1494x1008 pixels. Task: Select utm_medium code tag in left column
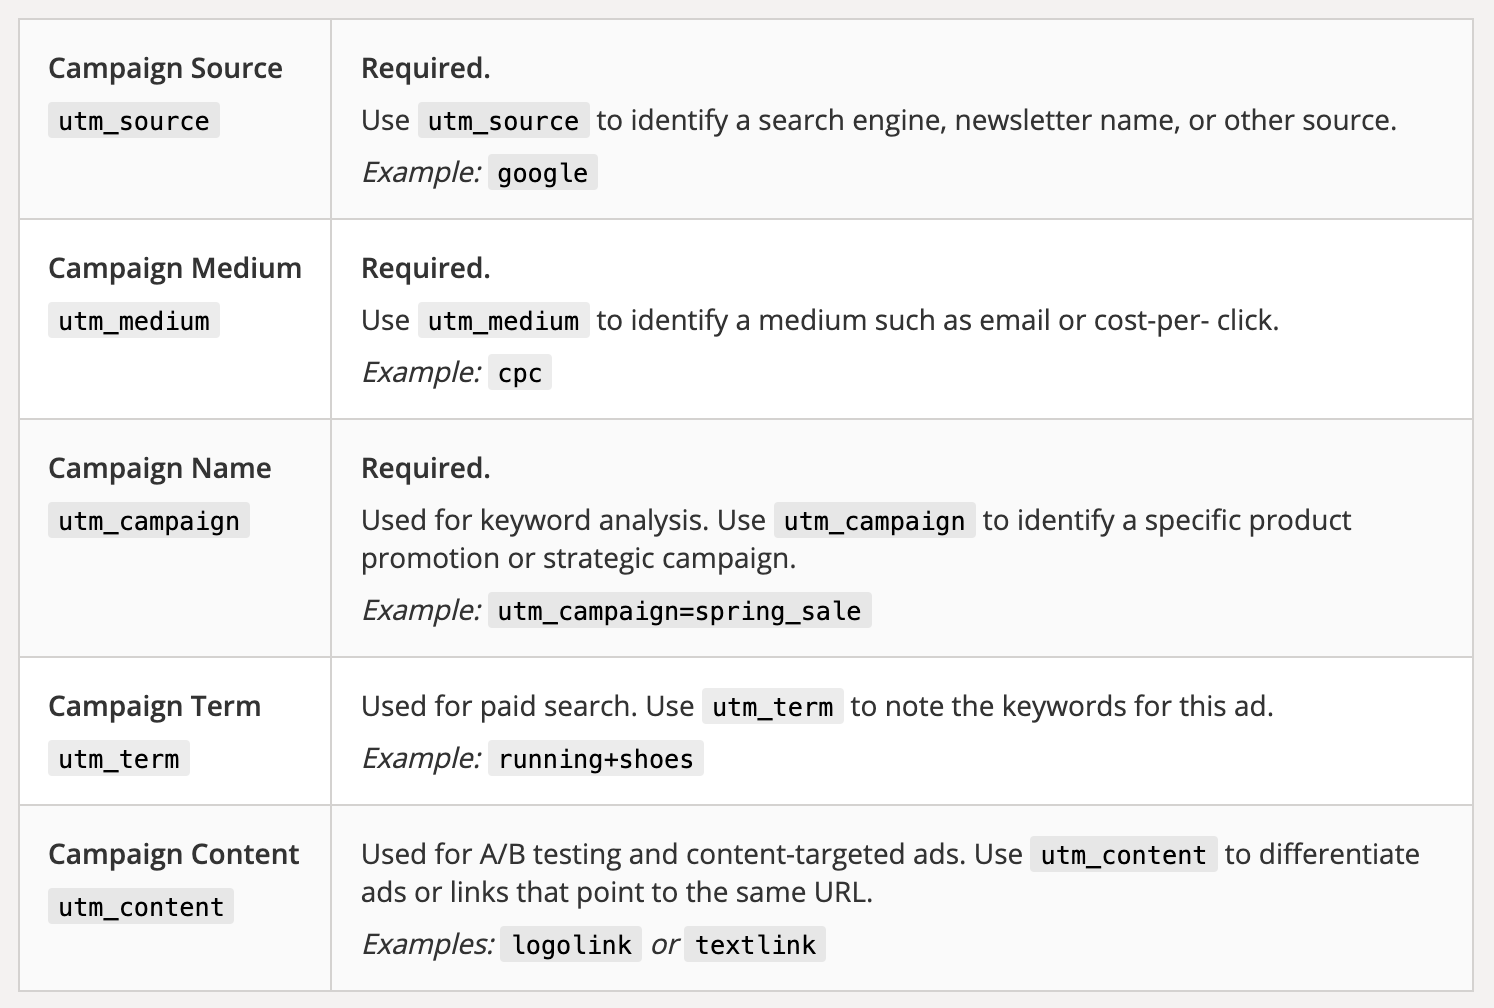(134, 321)
